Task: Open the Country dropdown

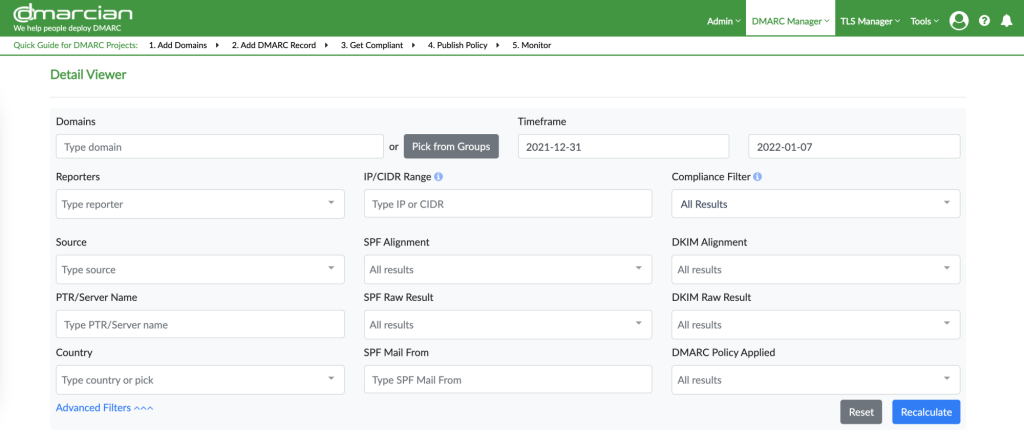Action: (200, 379)
